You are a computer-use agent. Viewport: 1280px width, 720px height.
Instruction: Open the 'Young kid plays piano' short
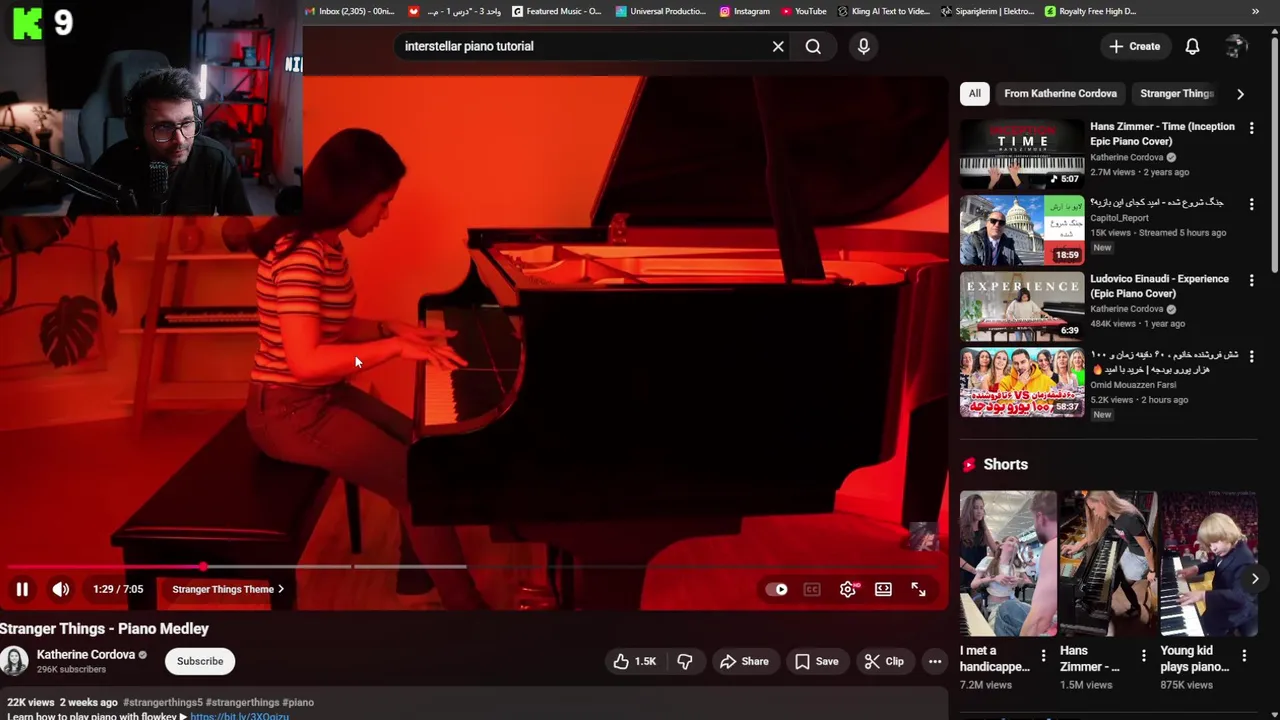click(1208, 563)
